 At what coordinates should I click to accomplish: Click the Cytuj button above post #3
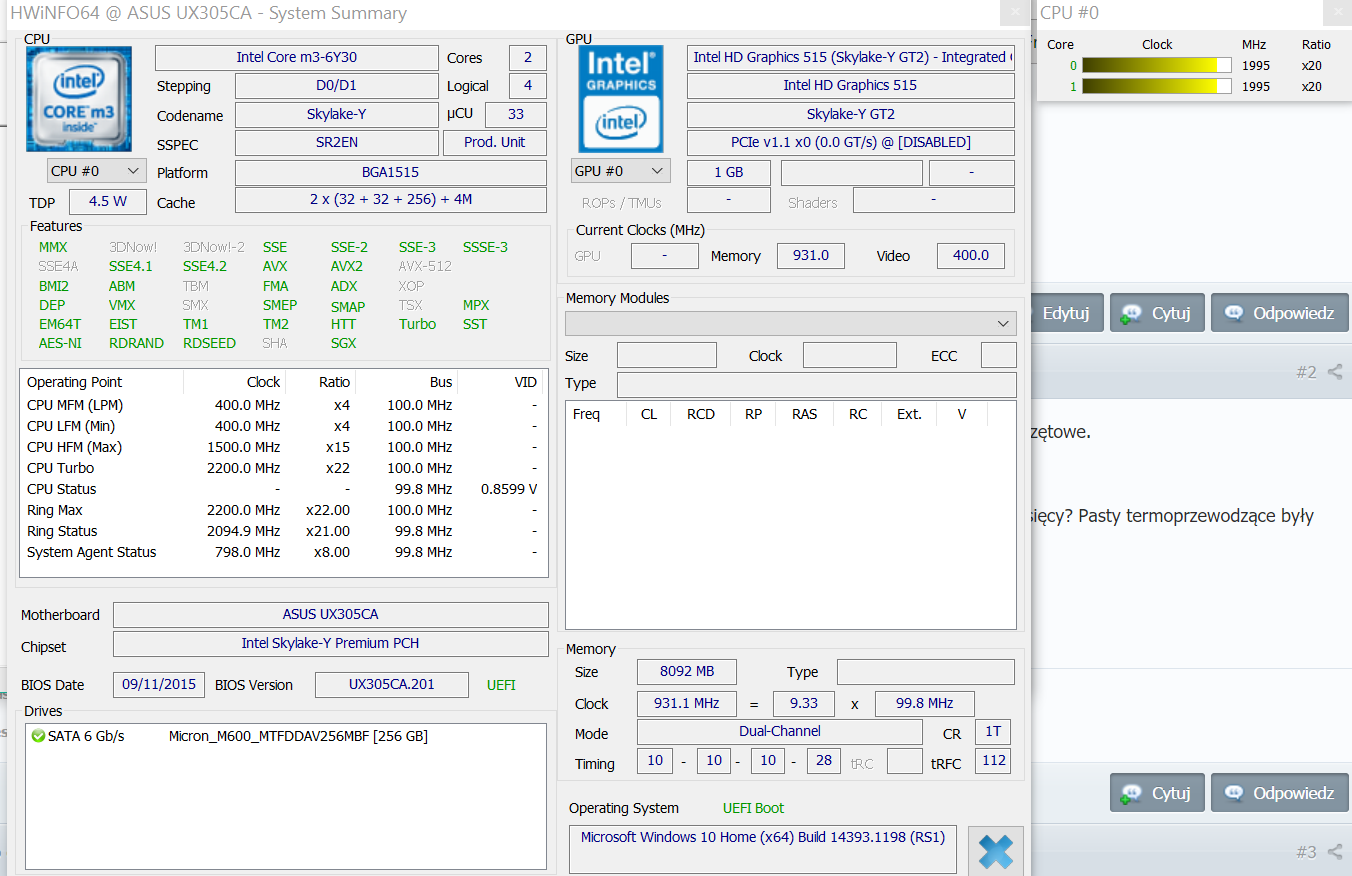click(1156, 793)
